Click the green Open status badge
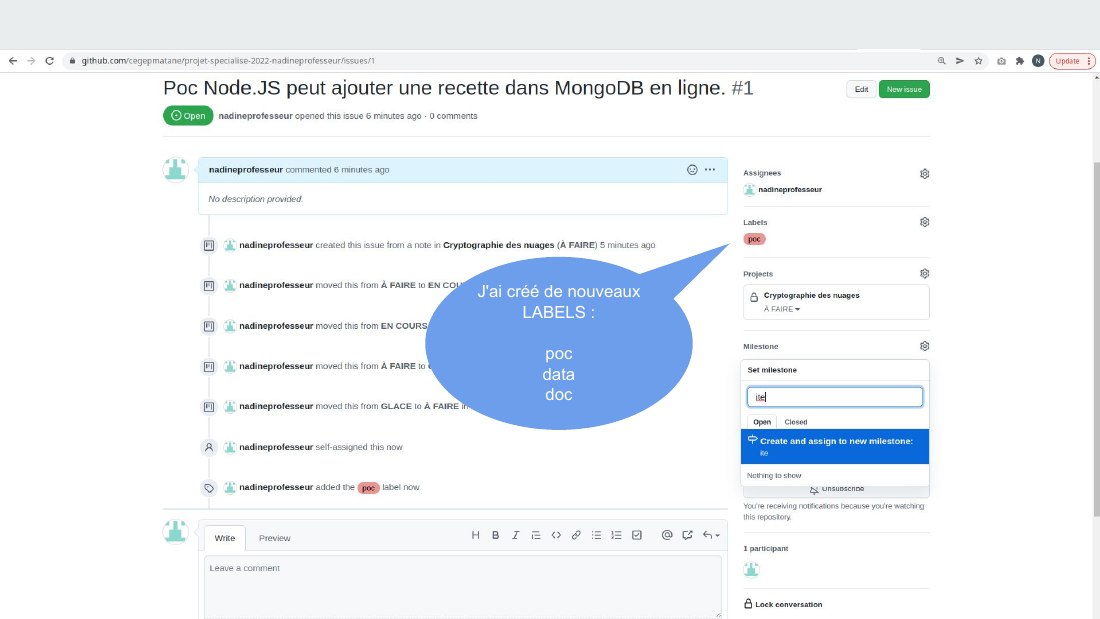The width and height of the screenshot is (1100, 619). pyautogui.click(x=188, y=116)
